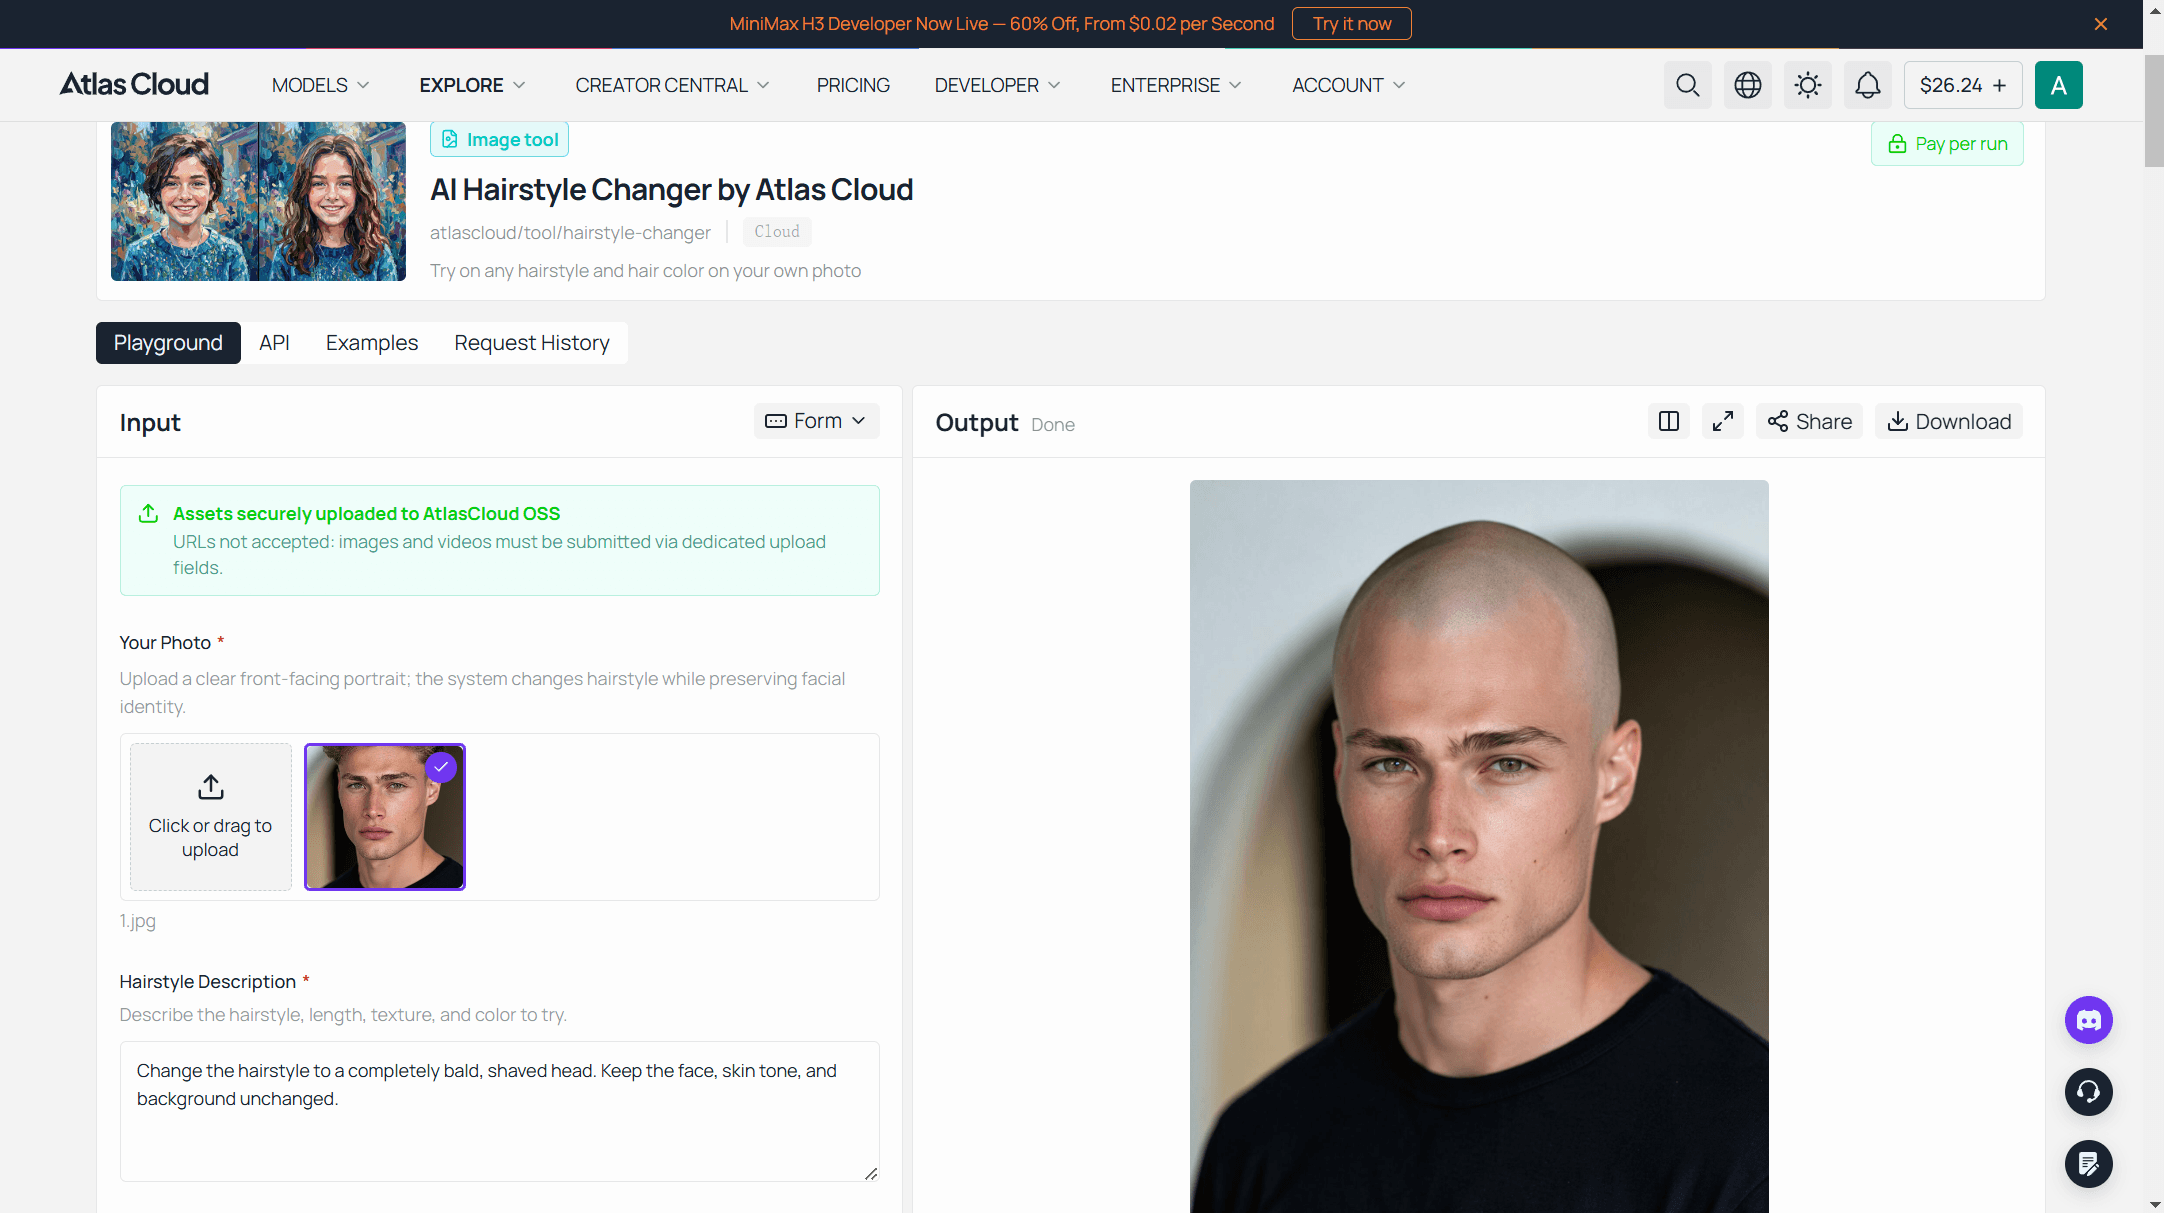Click the Image tool tag

[499, 140]
